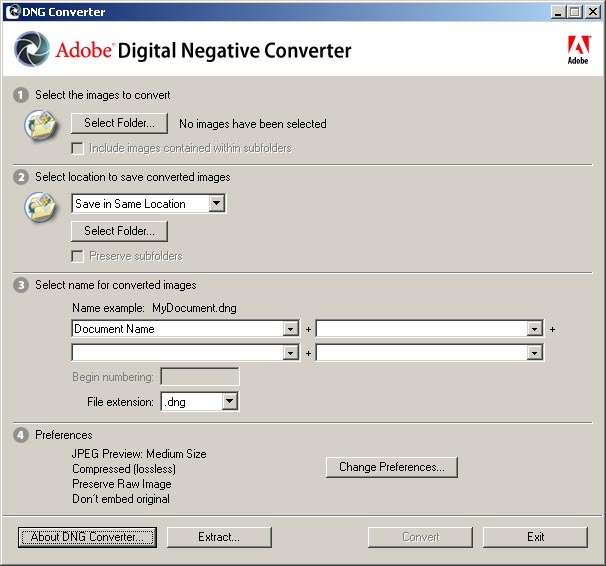The width and height of the screenshot is (606, 566).
Task: Click the Begin numbering input field
Action: pos(200,377)
